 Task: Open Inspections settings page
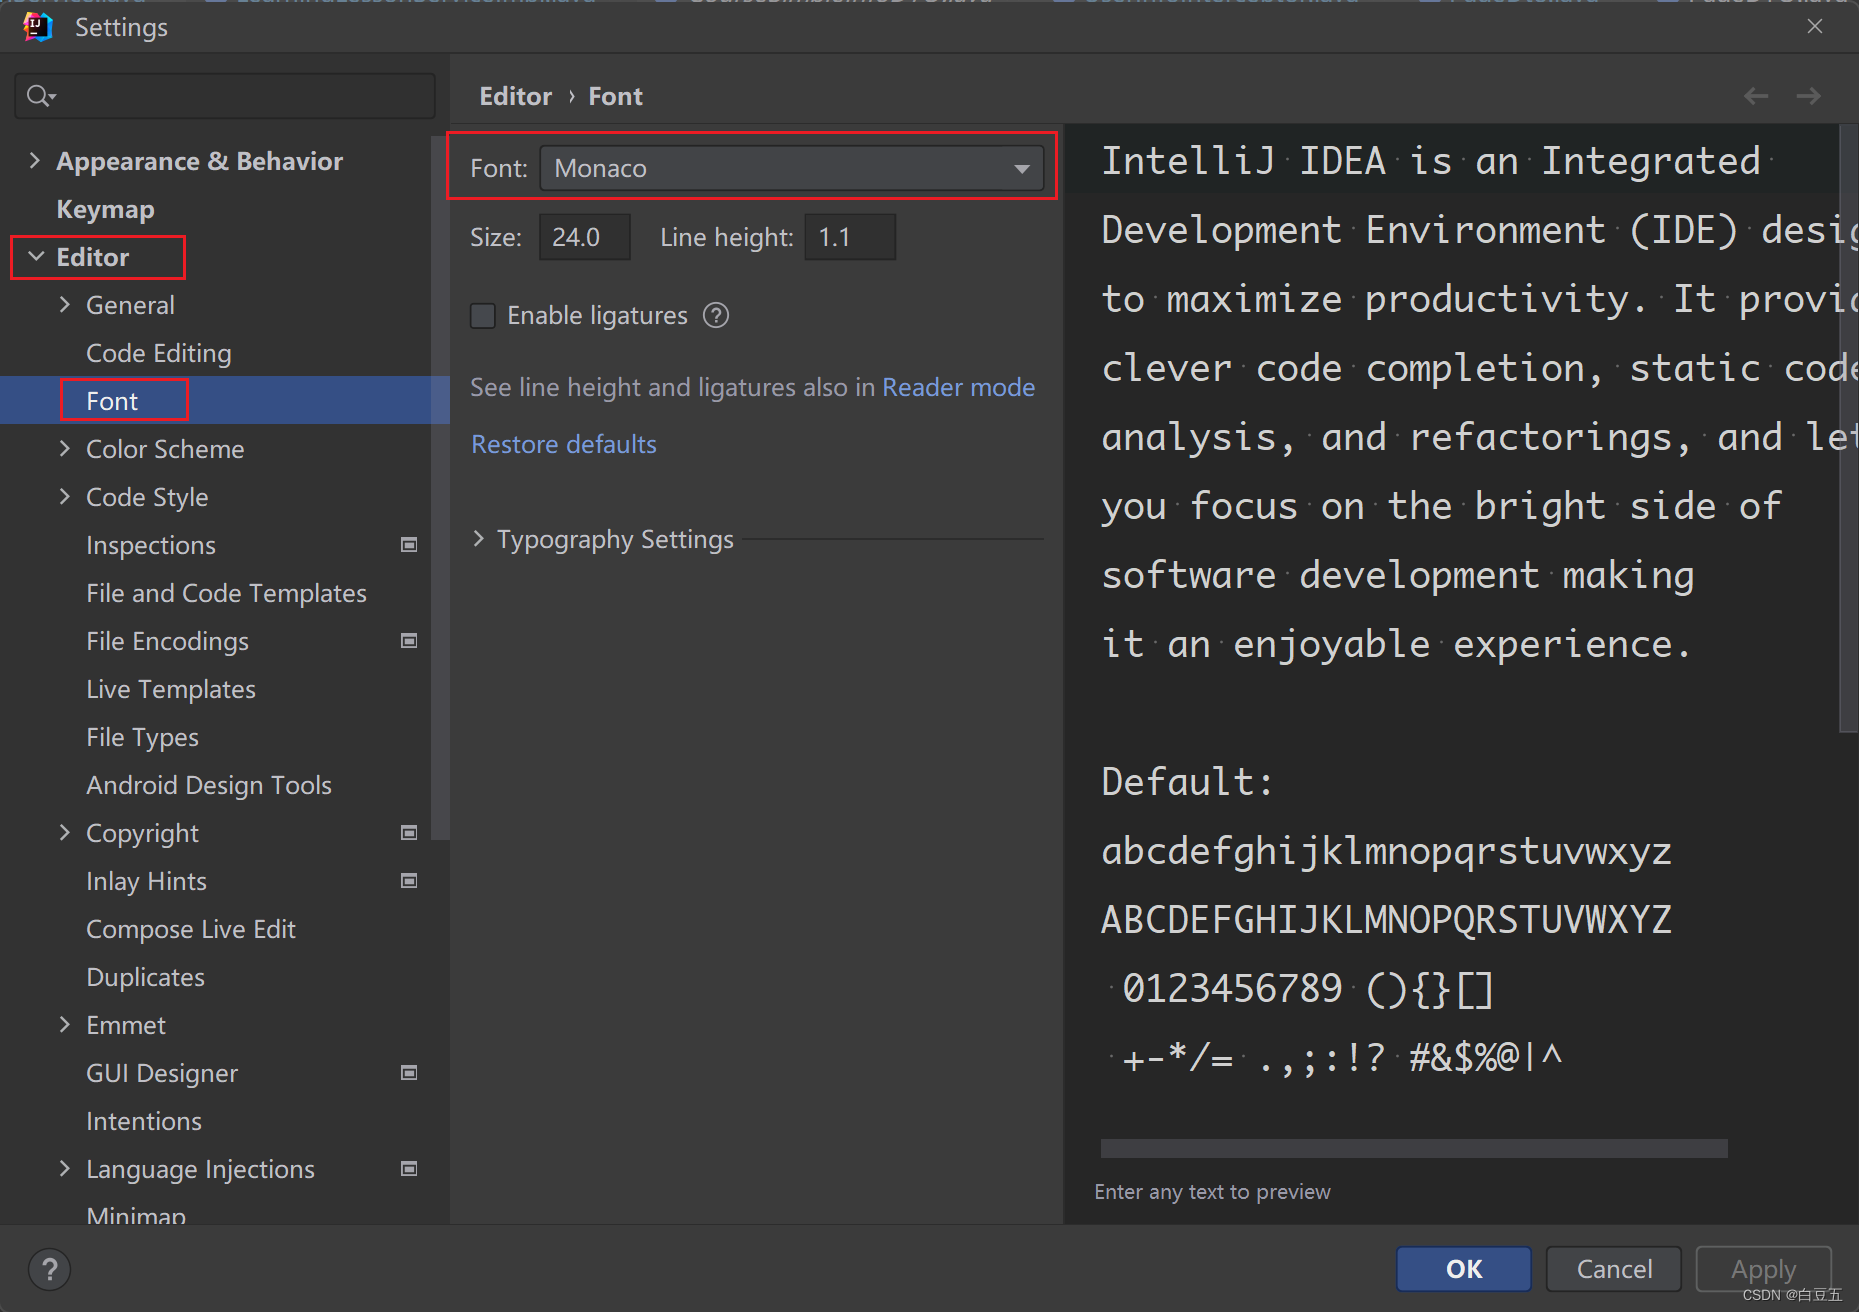pos(151,545)
